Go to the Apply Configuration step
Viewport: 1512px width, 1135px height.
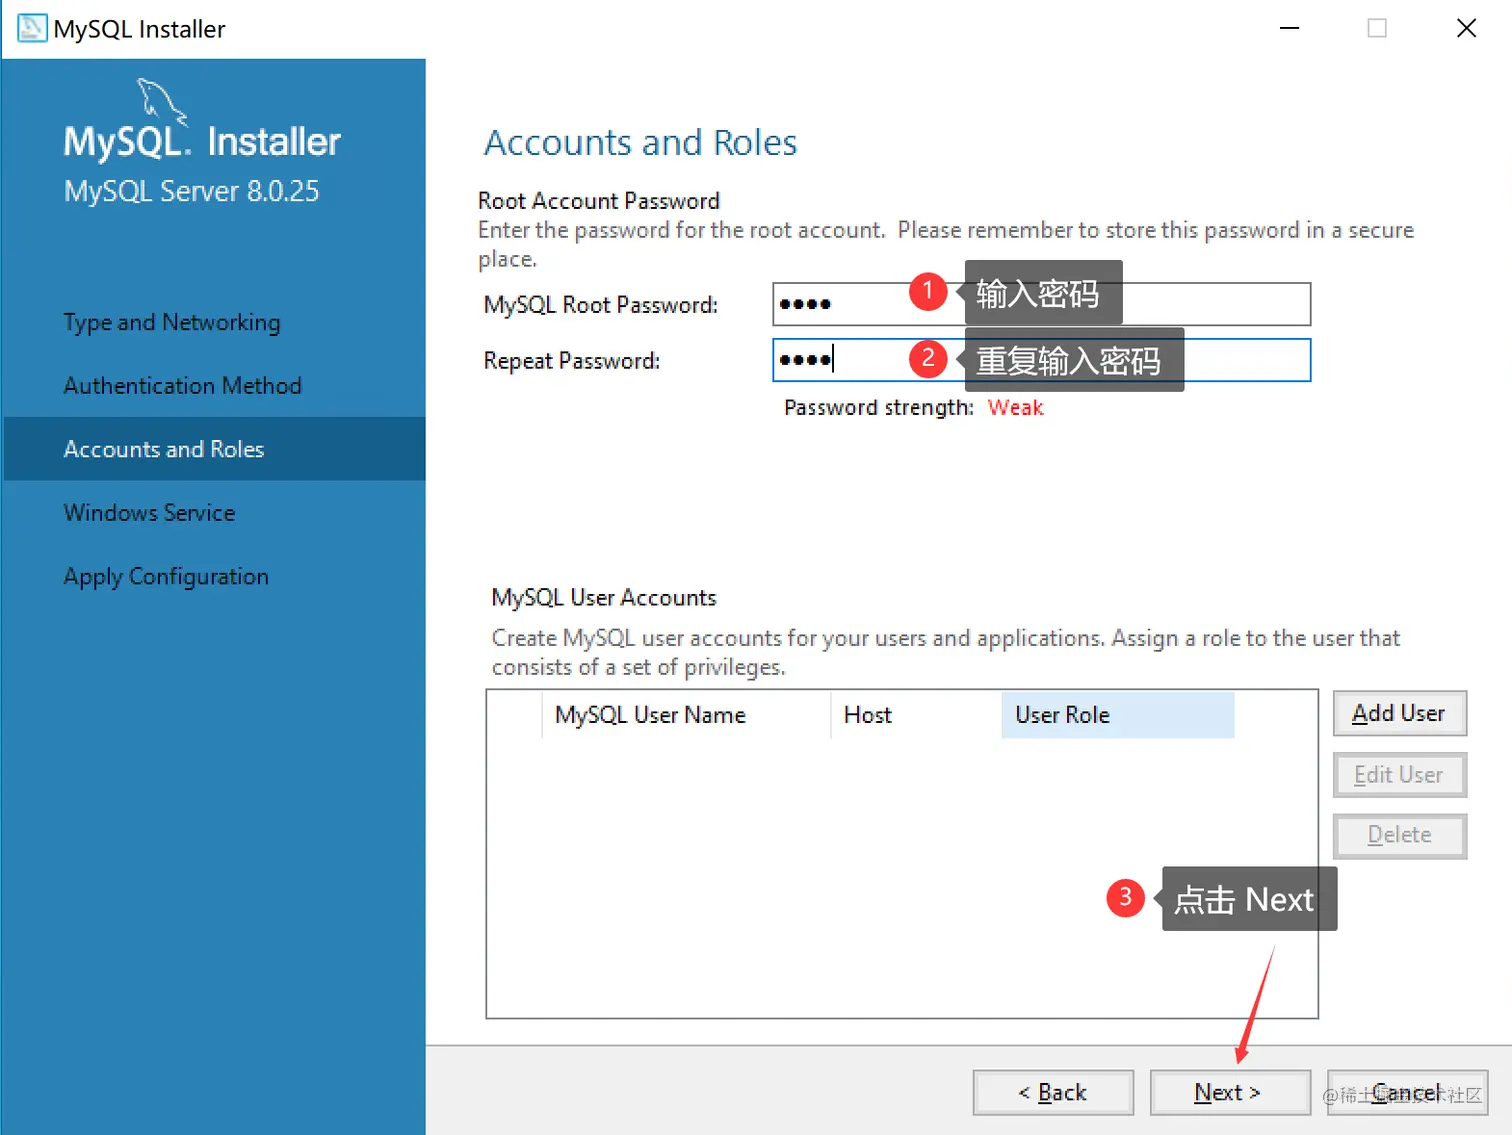[x=166, y=577]
